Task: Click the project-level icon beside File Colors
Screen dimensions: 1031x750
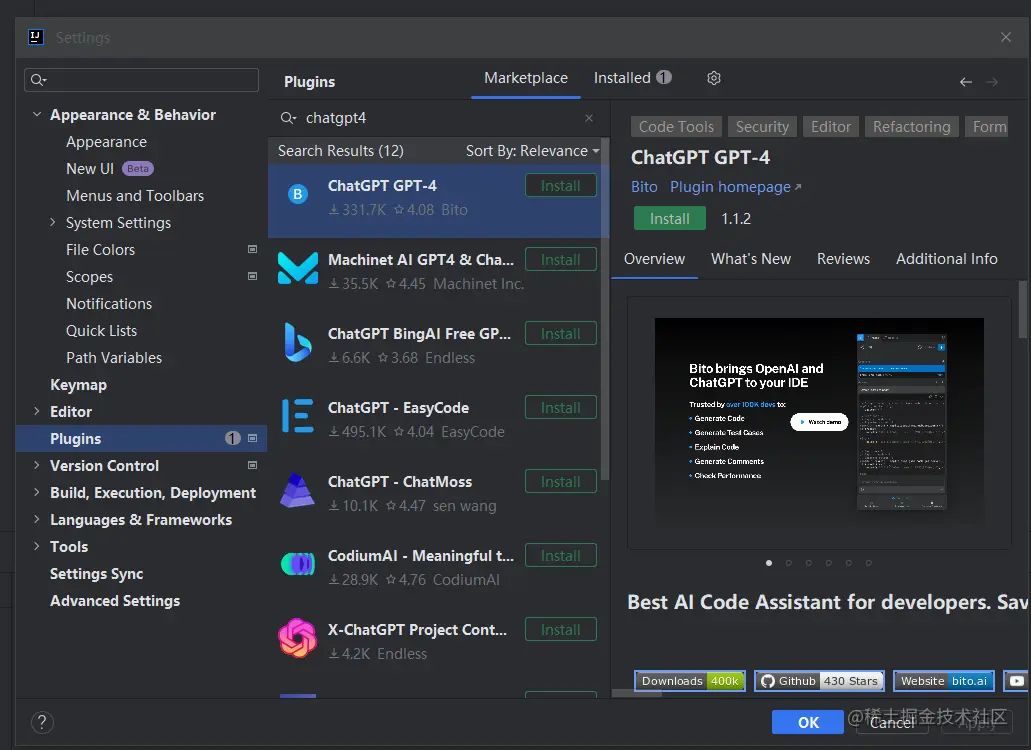Action: point(252,249)
